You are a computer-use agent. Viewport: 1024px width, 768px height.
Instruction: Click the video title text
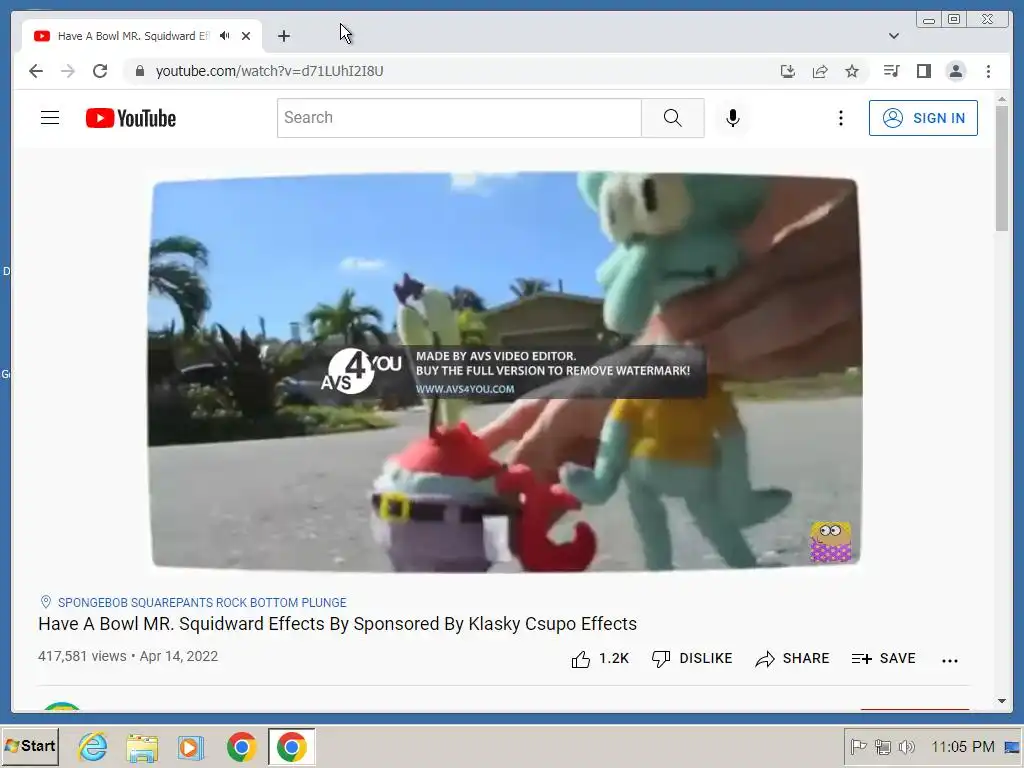pyautogui.click(x=337, y=624)
